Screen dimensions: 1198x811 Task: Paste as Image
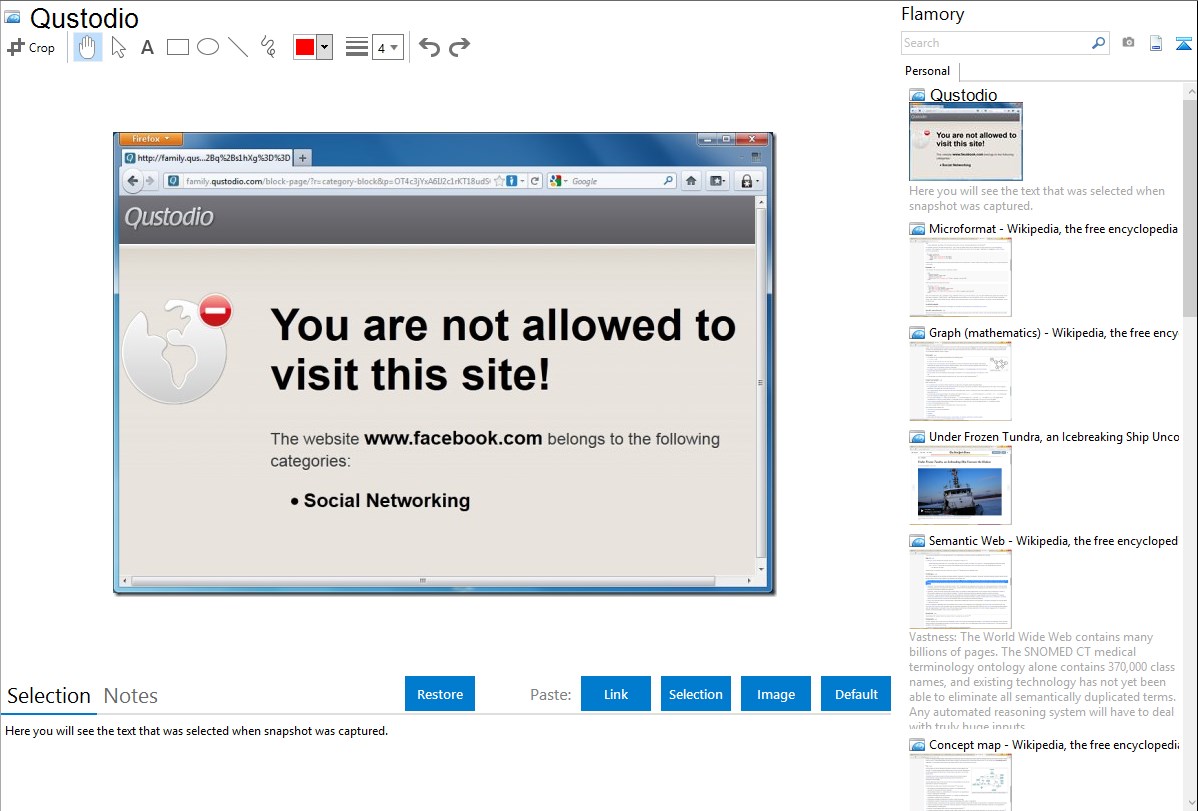coord(775,694)
